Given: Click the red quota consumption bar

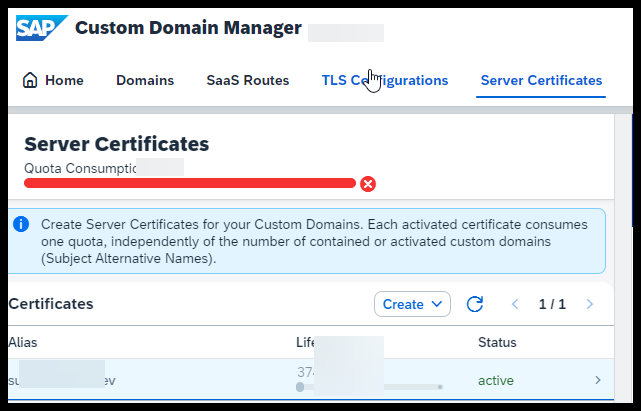Looking at the screenshot, I should coord(190,183).
